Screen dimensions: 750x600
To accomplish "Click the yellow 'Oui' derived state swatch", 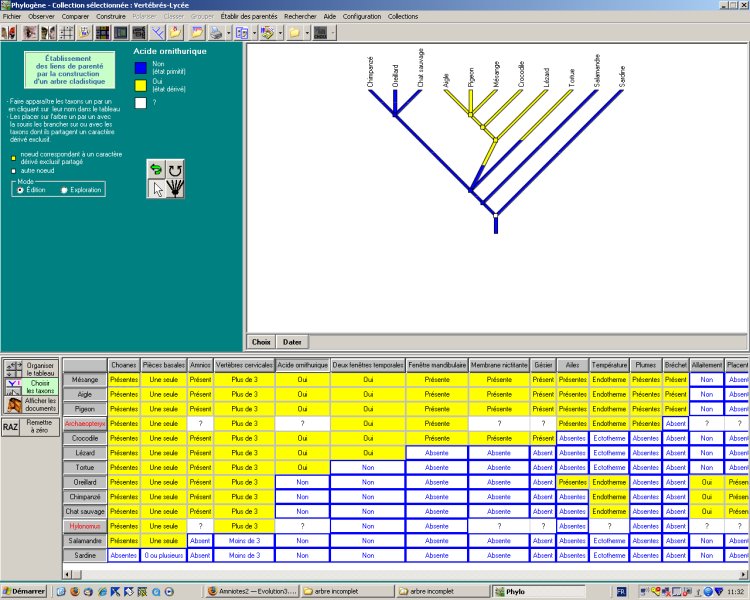I will pyautogui.click(x=141, y=85).
